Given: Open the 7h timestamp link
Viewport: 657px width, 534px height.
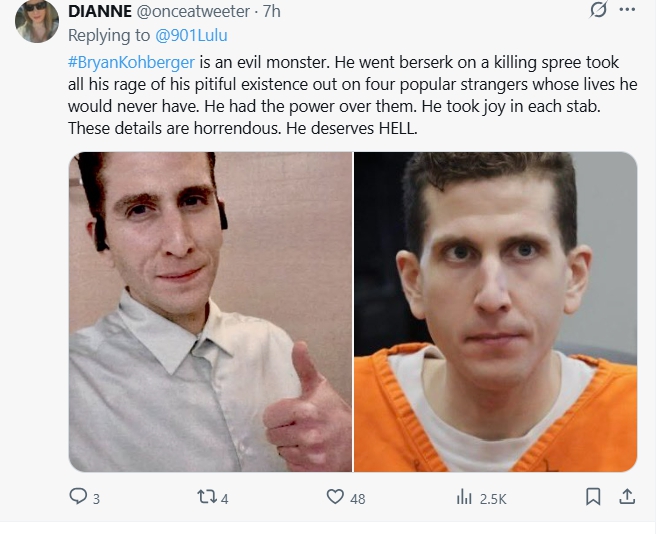Looking at the screenshot, I should tap(272, 11).
